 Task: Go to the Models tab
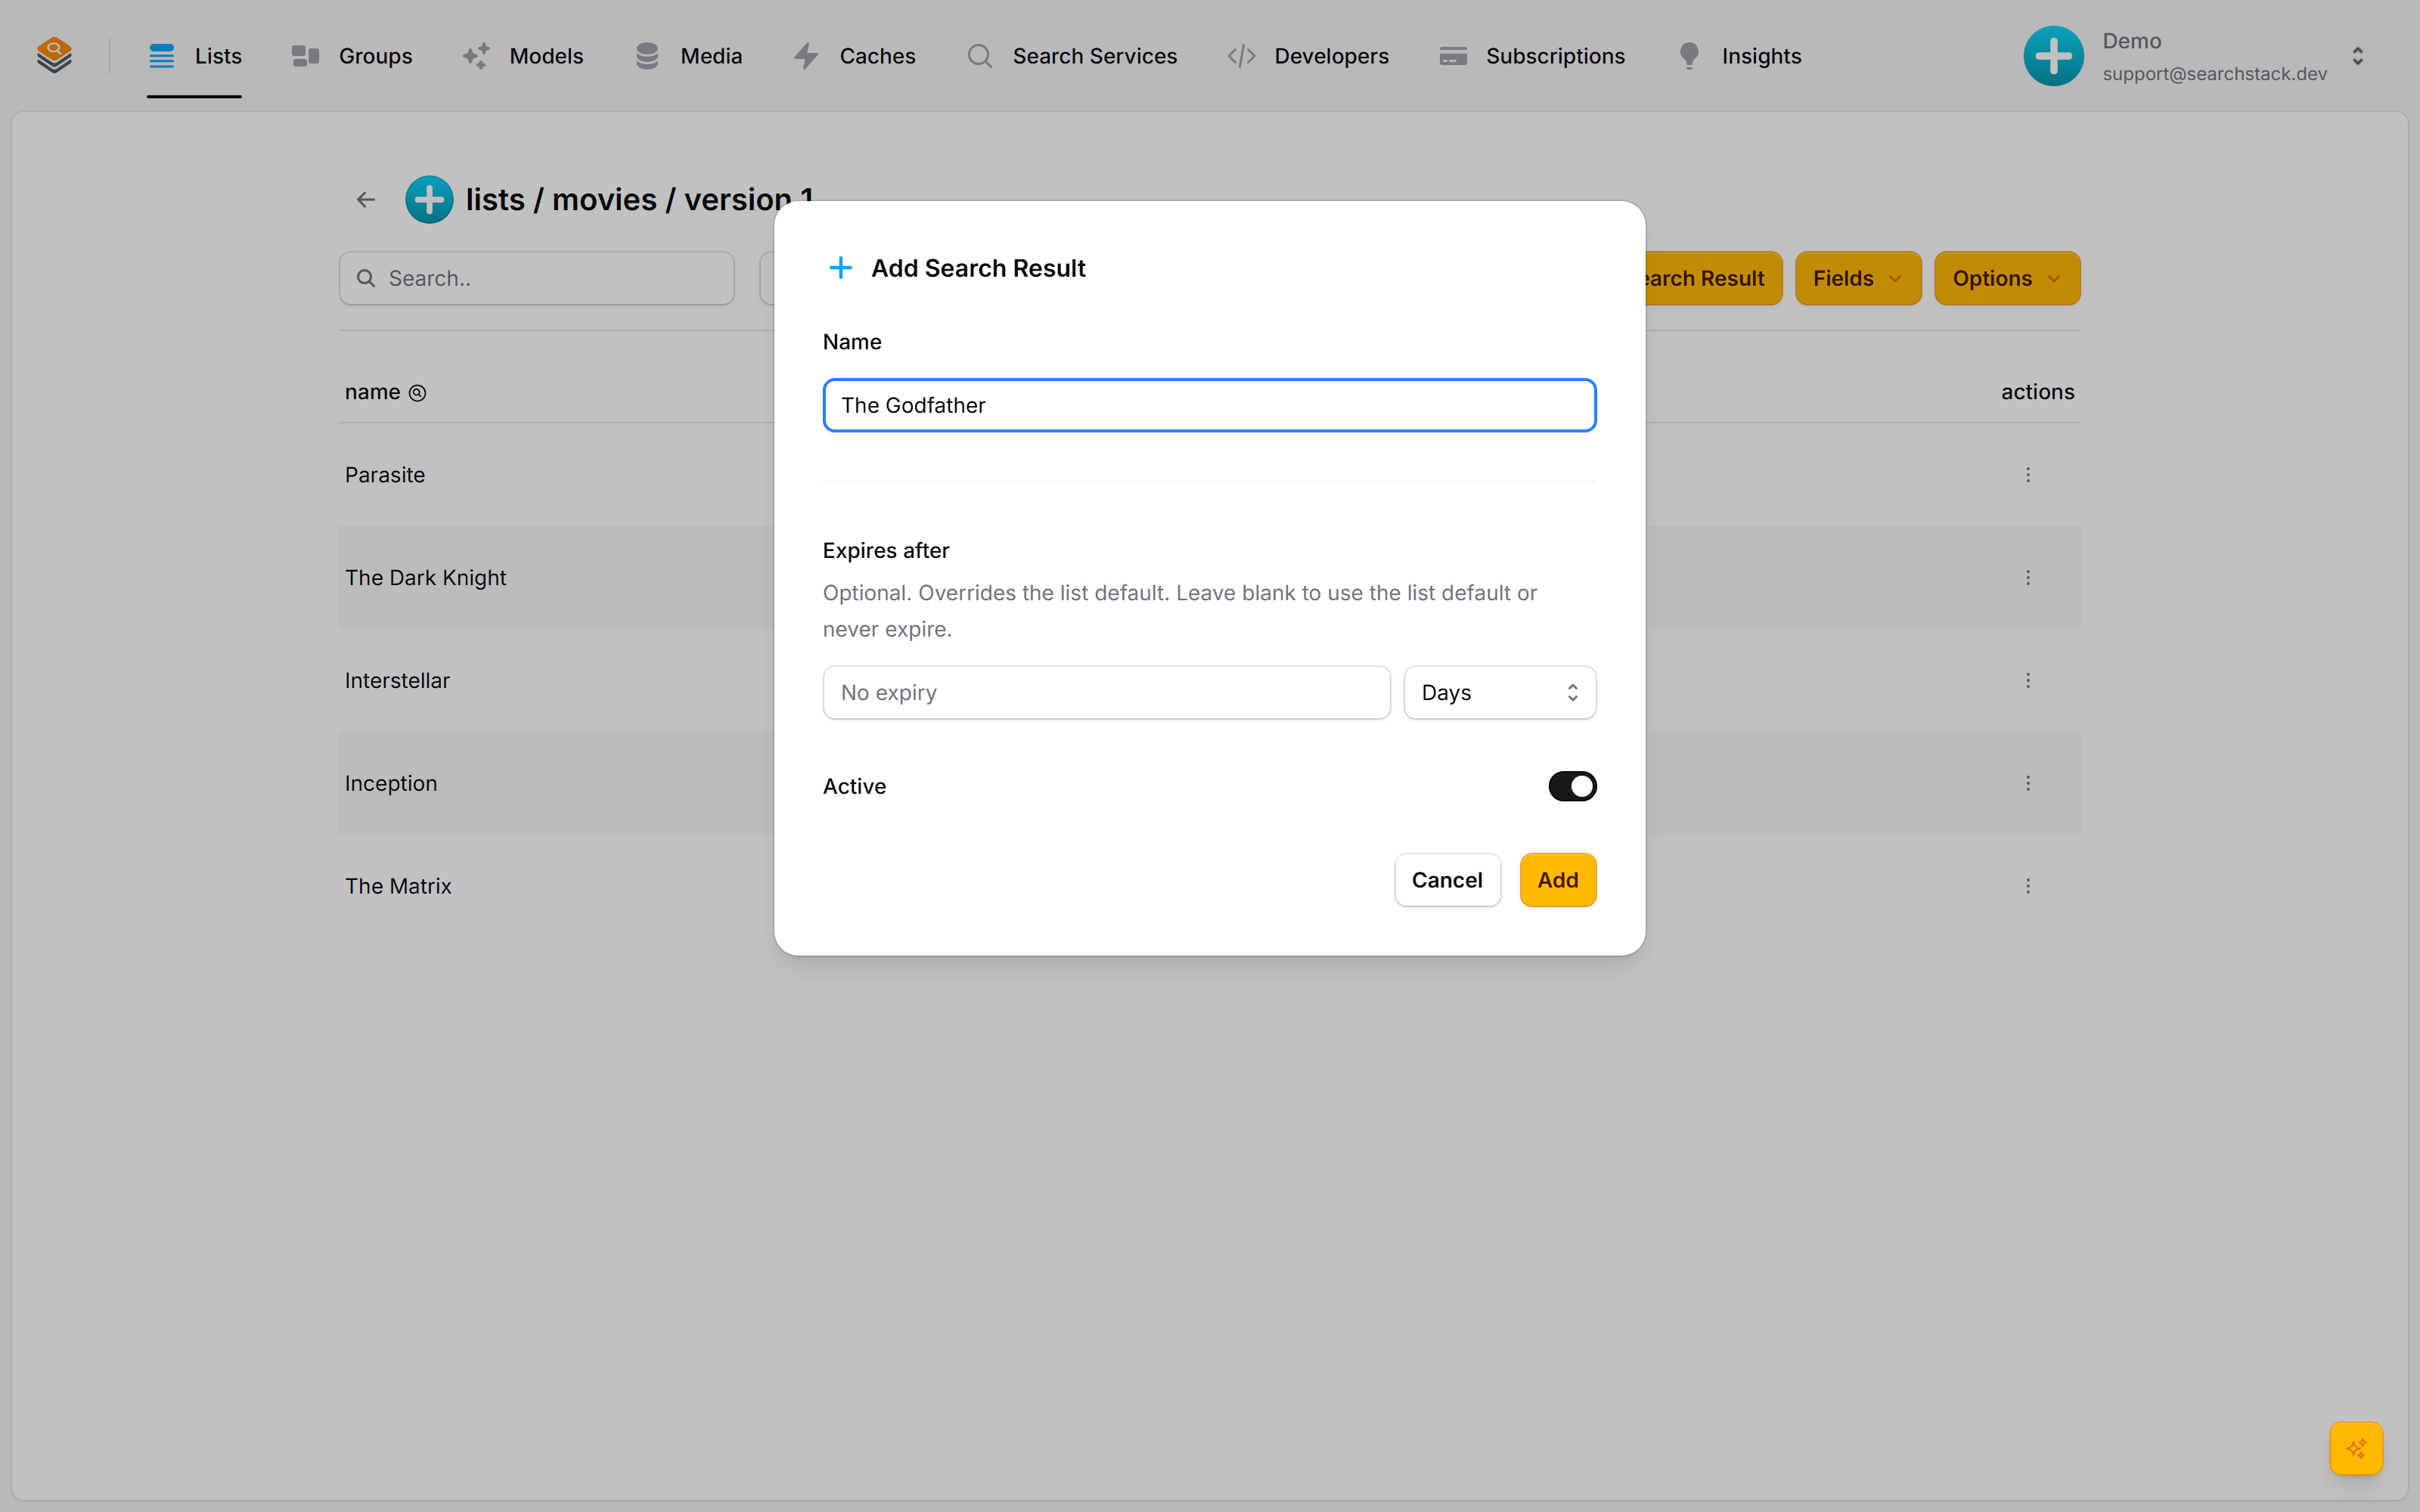coord(522,56)
